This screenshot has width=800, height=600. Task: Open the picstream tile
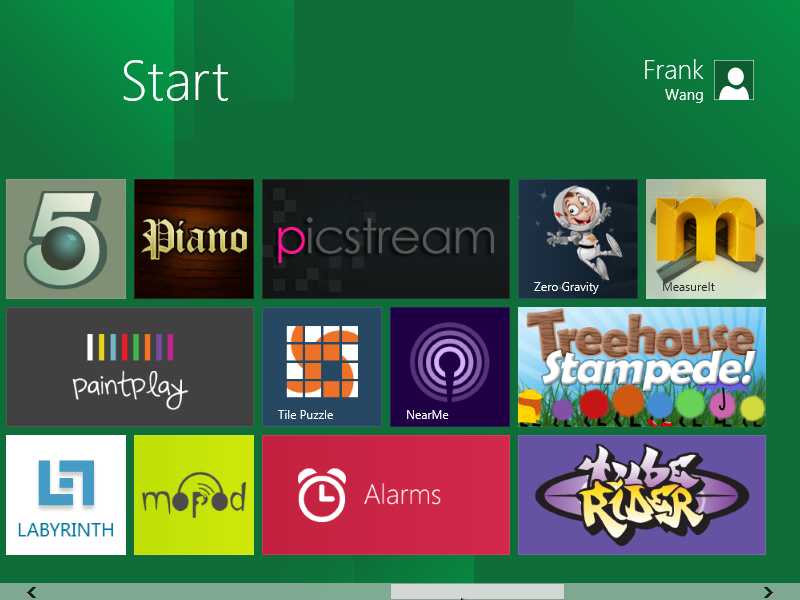tap(386, 239)
